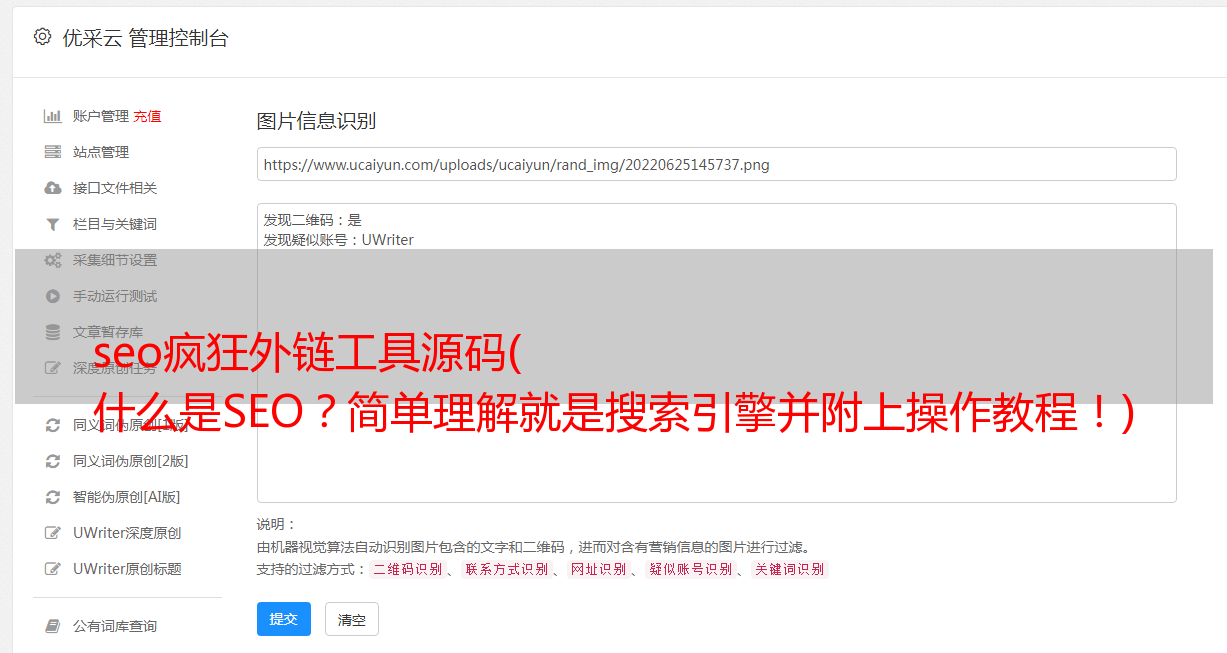Click the book icon for 公有词库查询

(x=53, y=626)
